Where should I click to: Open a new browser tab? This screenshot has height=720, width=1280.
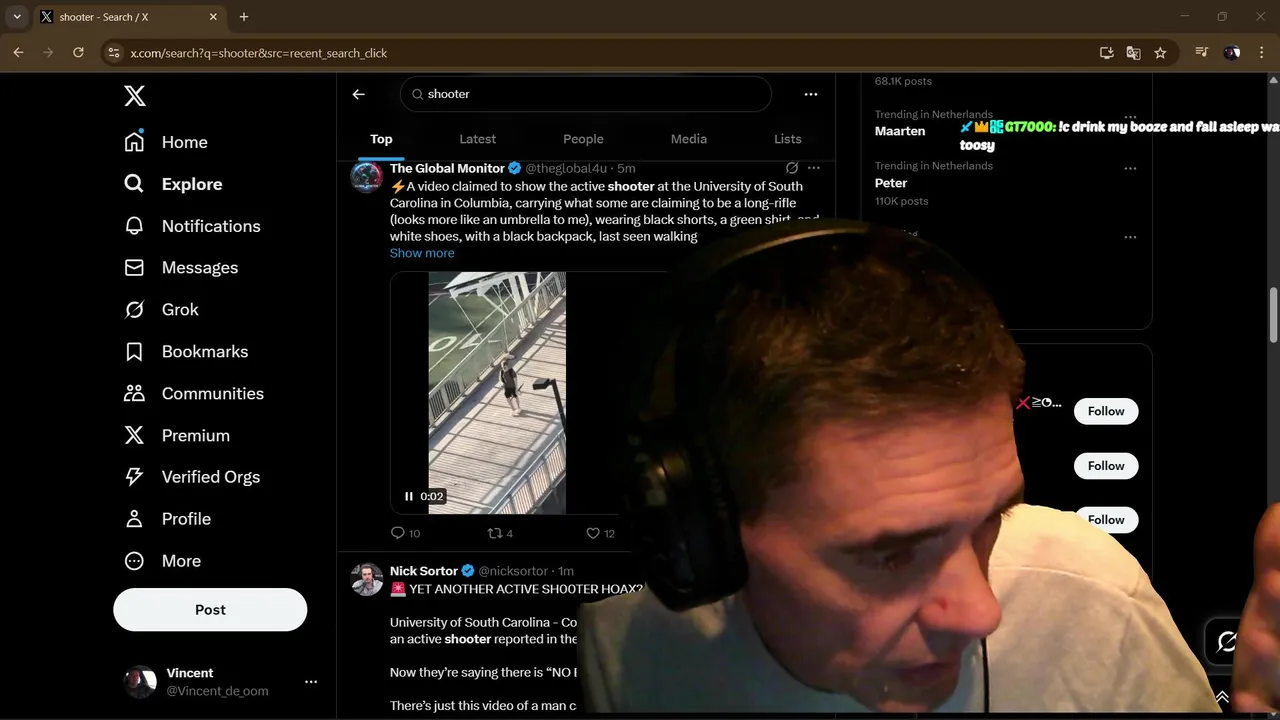244,17
